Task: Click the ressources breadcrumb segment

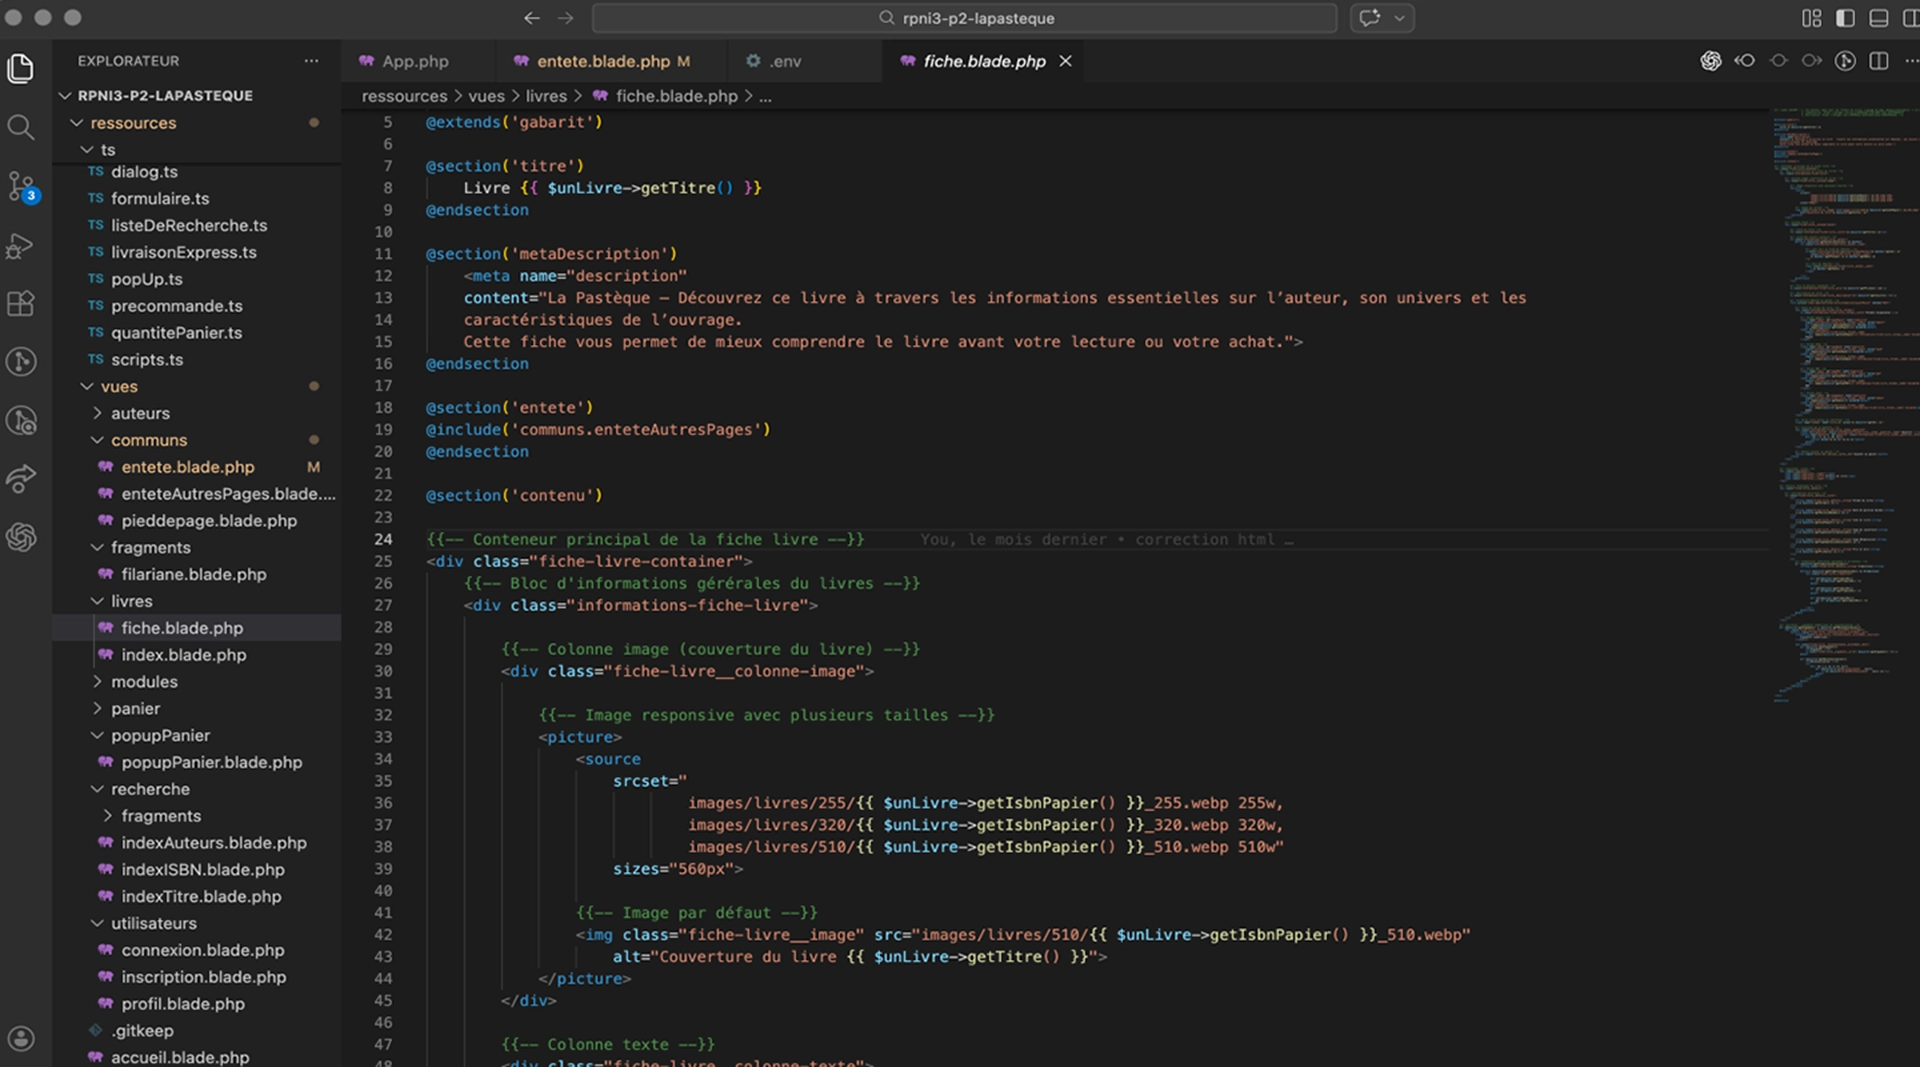Action: 404,96
